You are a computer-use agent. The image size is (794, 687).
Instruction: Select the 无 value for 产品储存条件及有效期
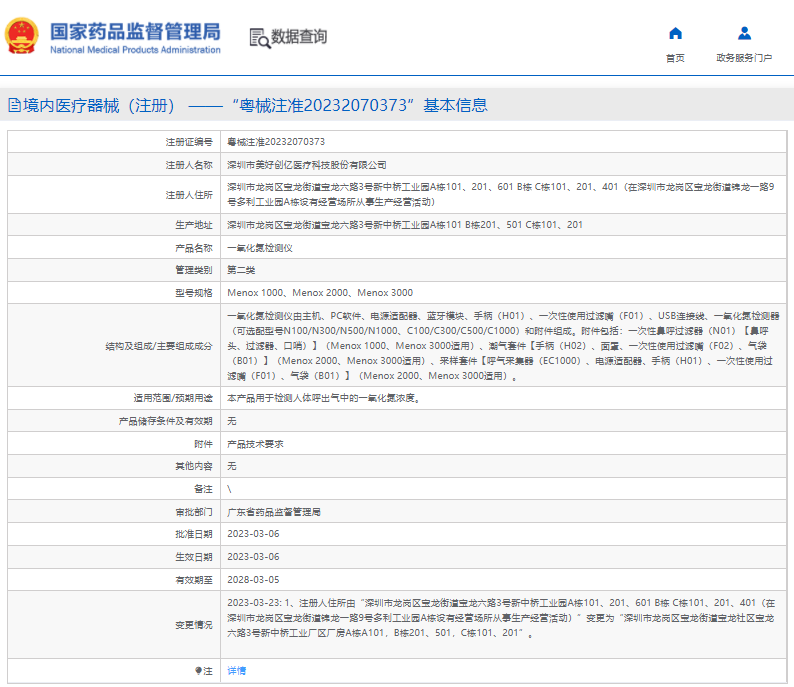(x=232, y=421)
